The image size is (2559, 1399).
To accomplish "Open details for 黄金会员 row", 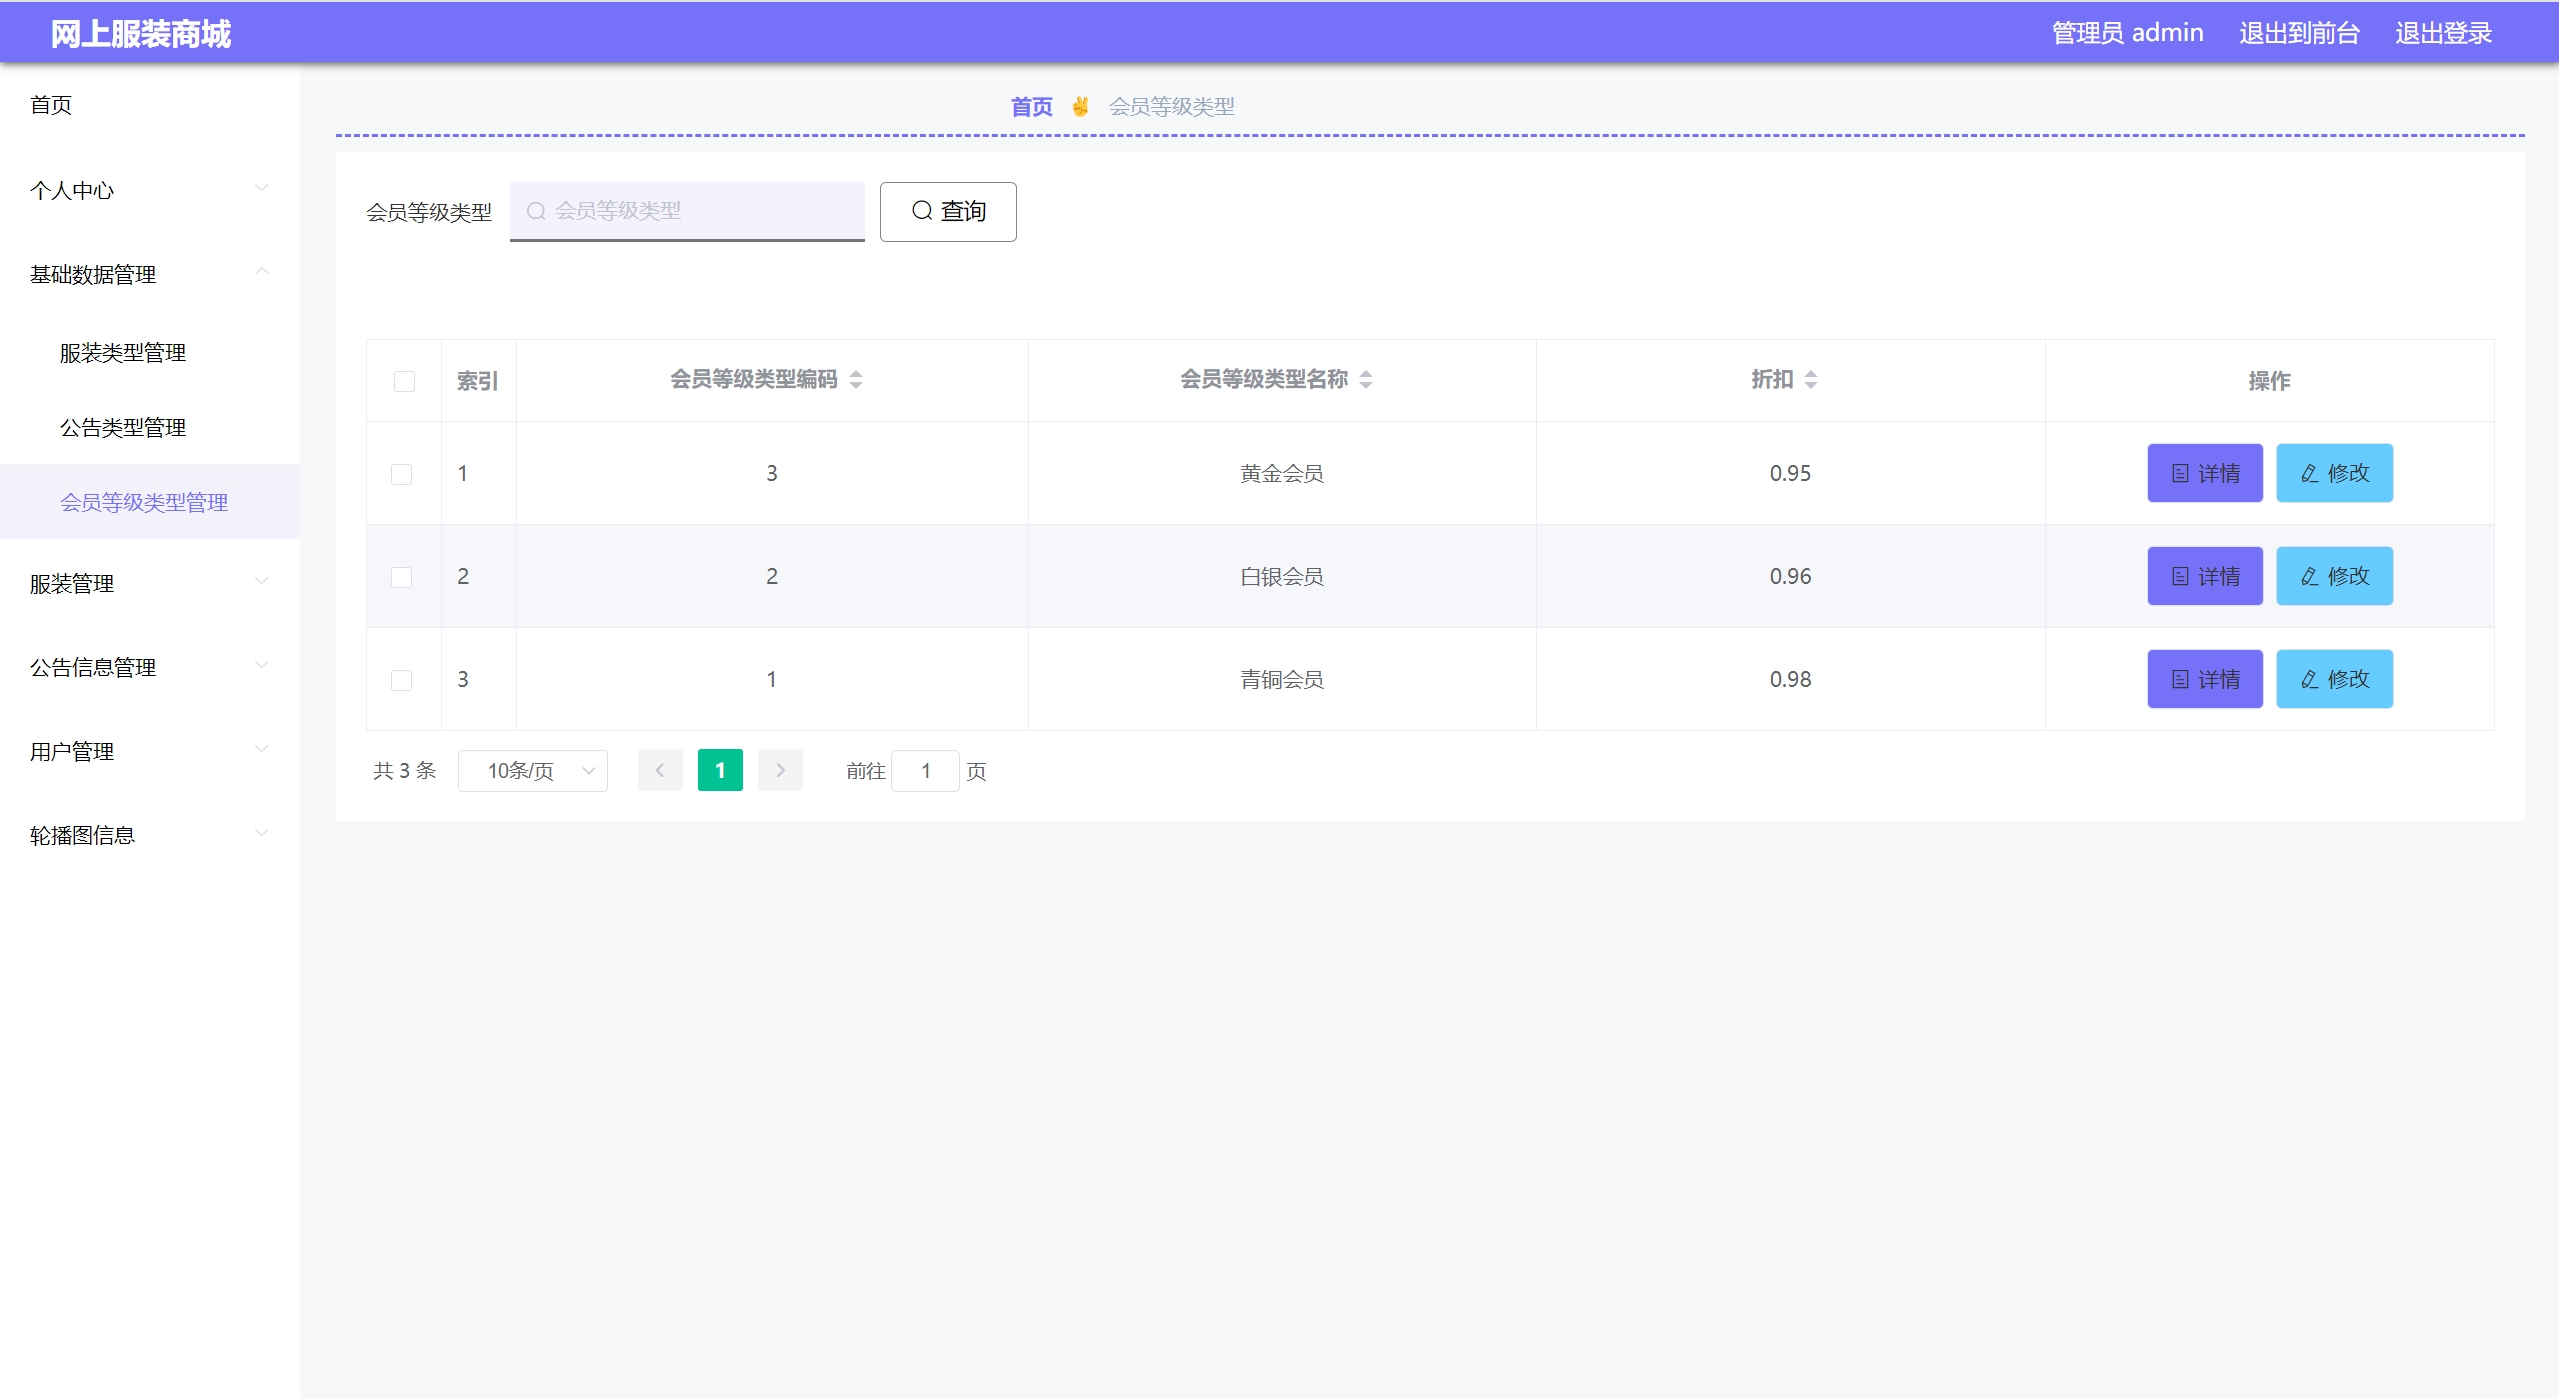I will (2204, 473).
